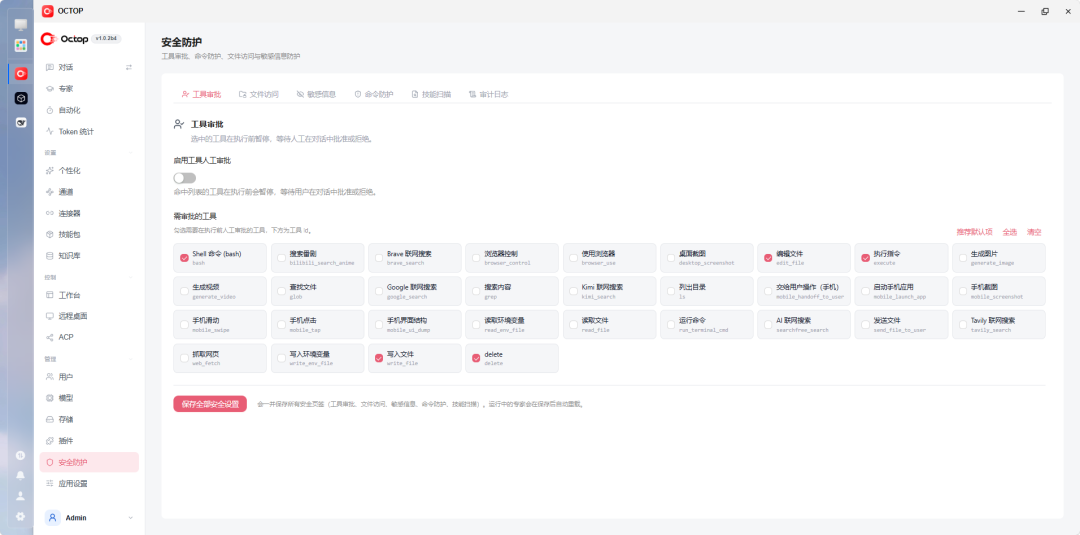Screen dimensions: 1080x535
Task: Switch to the 敏感信息 tab
Action: [x=316, y=94]
